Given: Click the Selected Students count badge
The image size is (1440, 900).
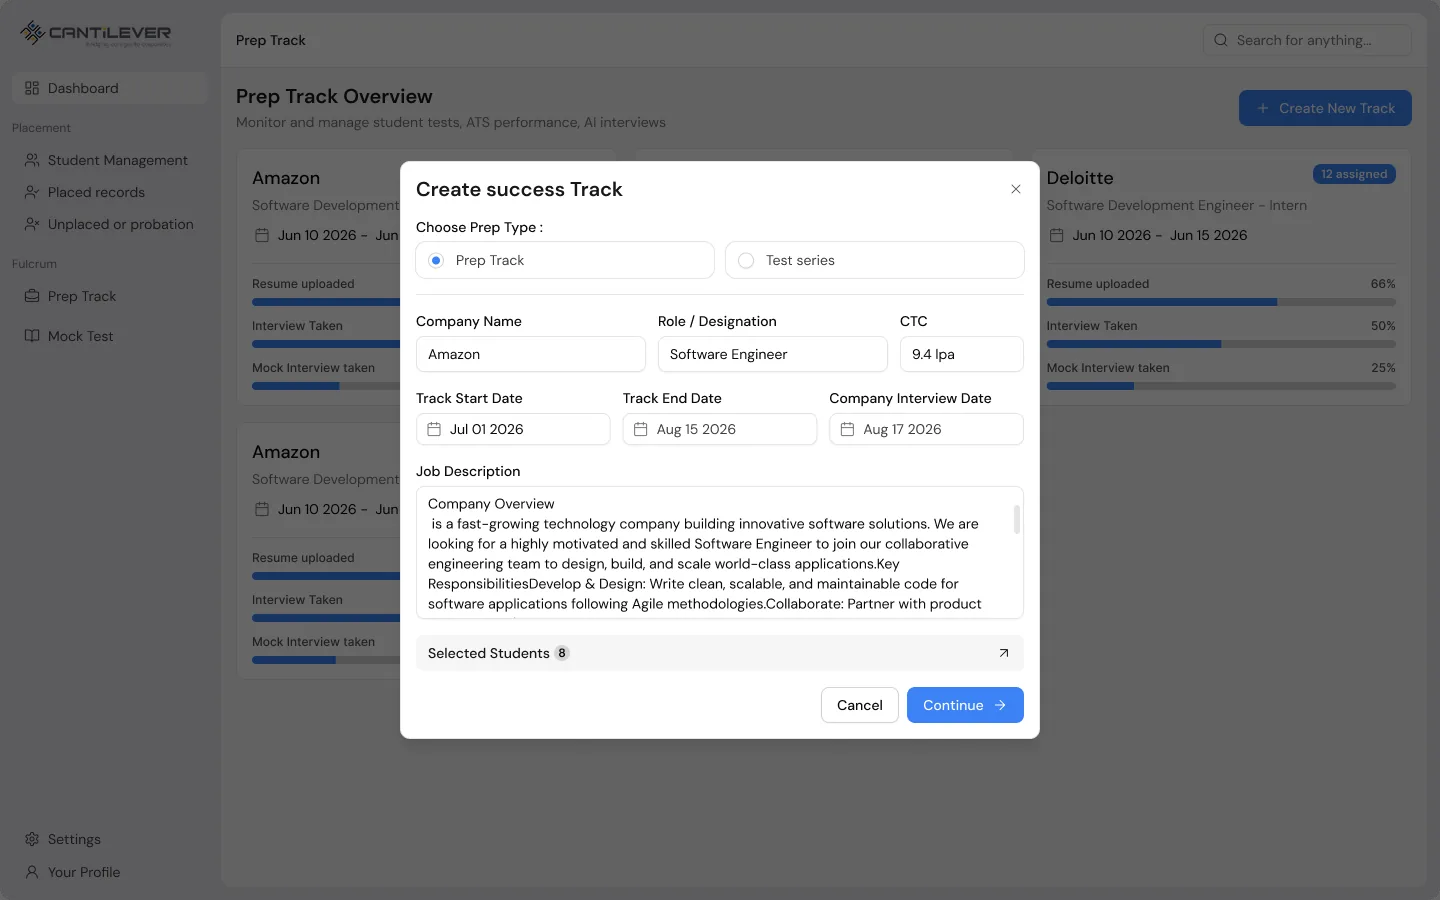Looking at the screenshot, I should point(562,653).
